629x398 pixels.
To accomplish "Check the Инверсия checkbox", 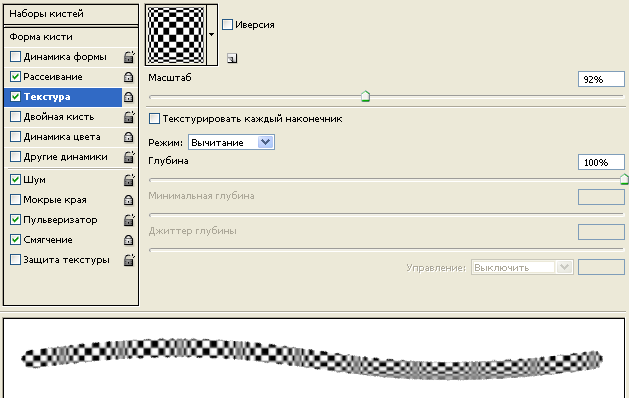I will [x=227, y=24].
